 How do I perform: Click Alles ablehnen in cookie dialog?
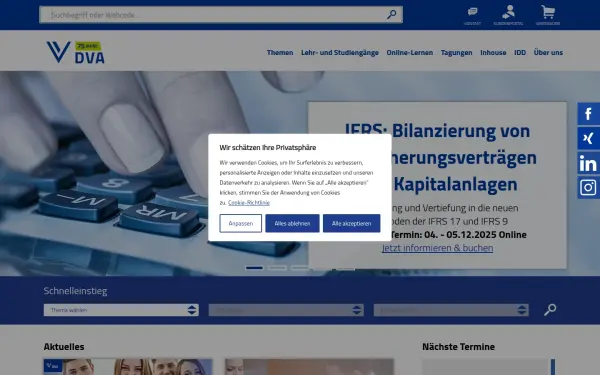pos(292,223)
